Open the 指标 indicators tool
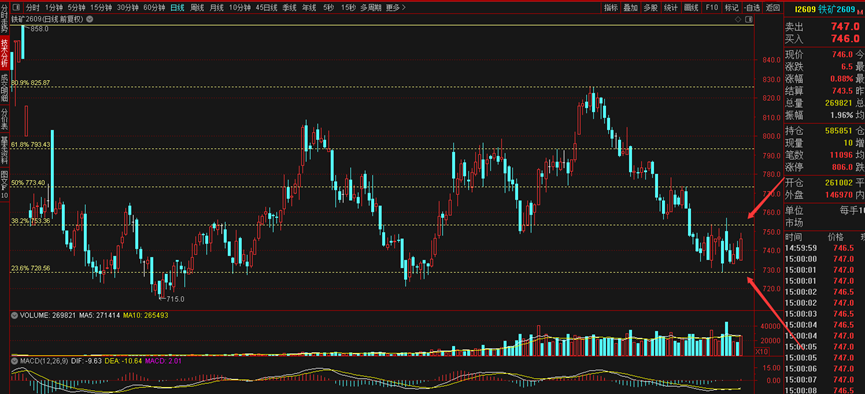The width and height of the screenshot is (865, 394). coord(611,8)
